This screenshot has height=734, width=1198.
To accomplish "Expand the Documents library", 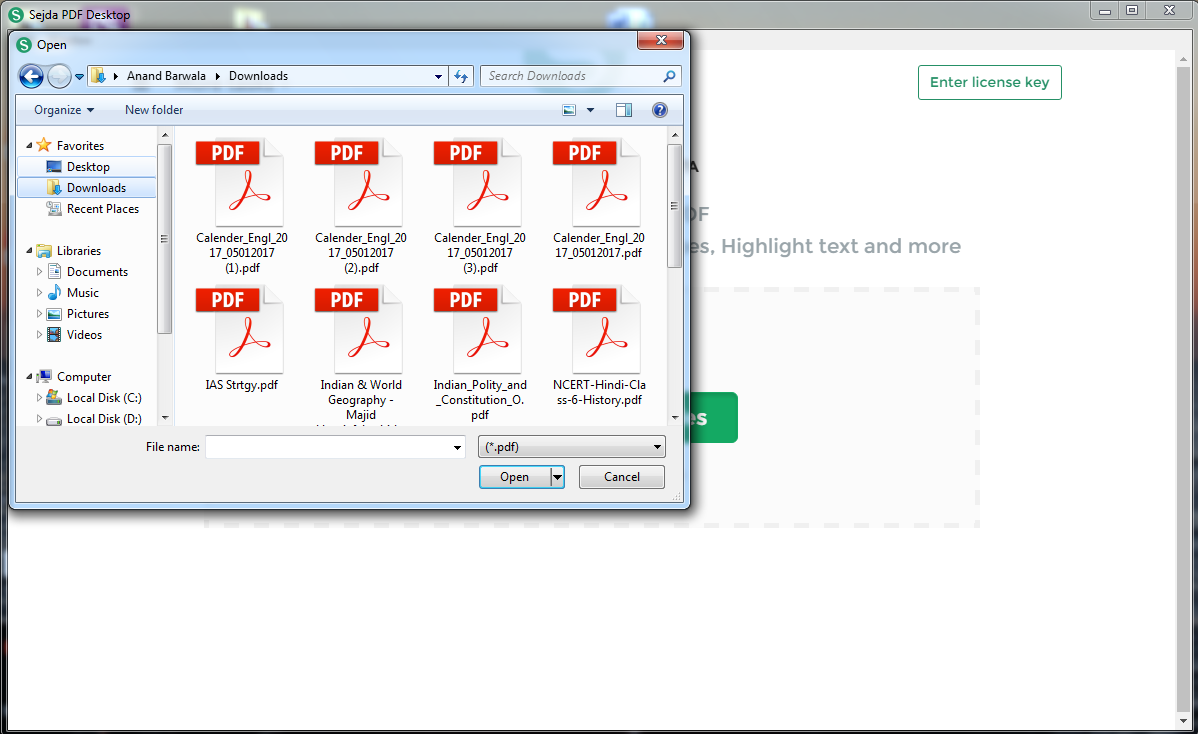I will [40, 271].
